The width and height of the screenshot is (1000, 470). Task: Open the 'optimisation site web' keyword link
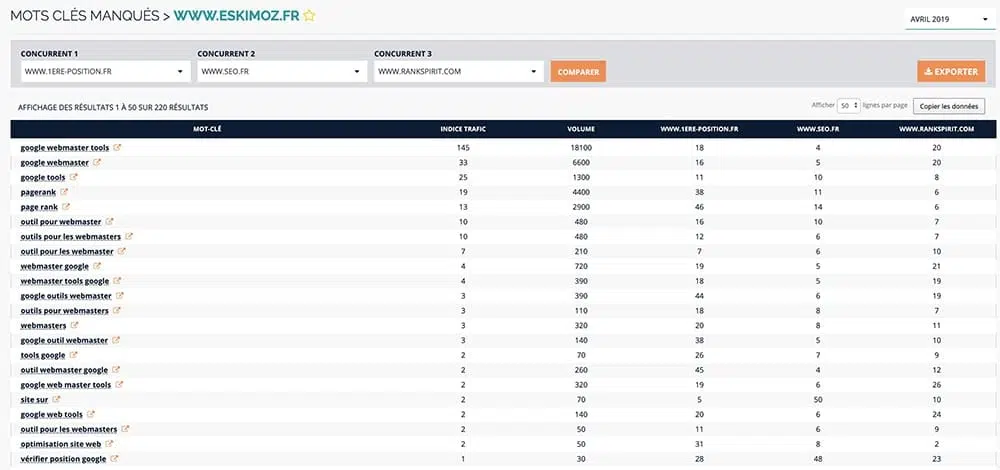[61, 444]
